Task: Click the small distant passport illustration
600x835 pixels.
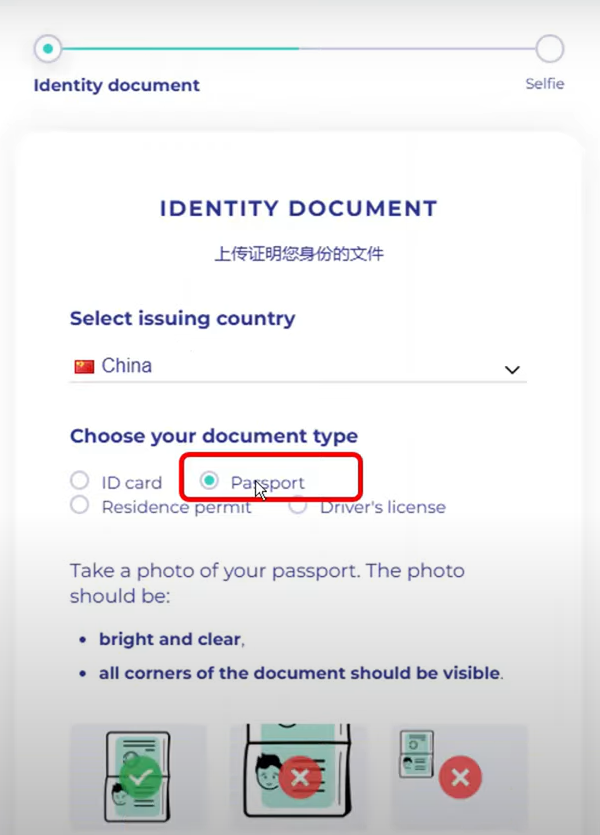Action: tap(416, 754)
